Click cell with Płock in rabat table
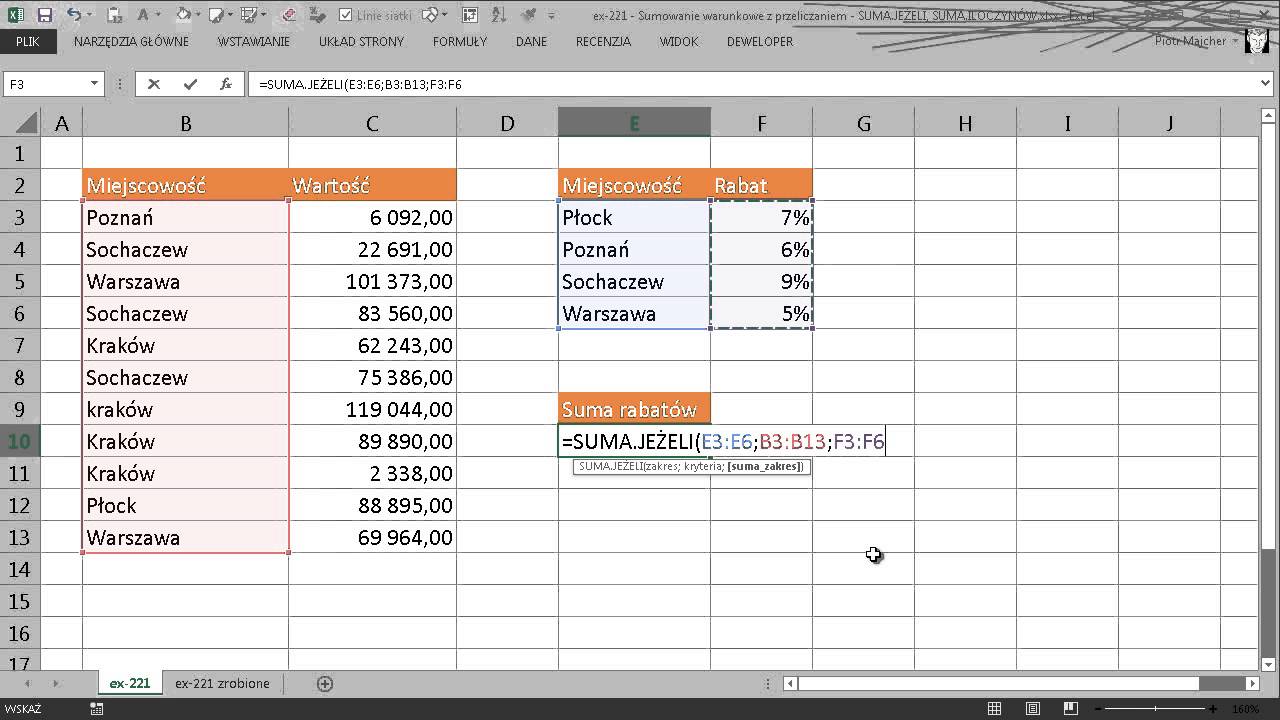1280x720 pixels. (634, 217)
